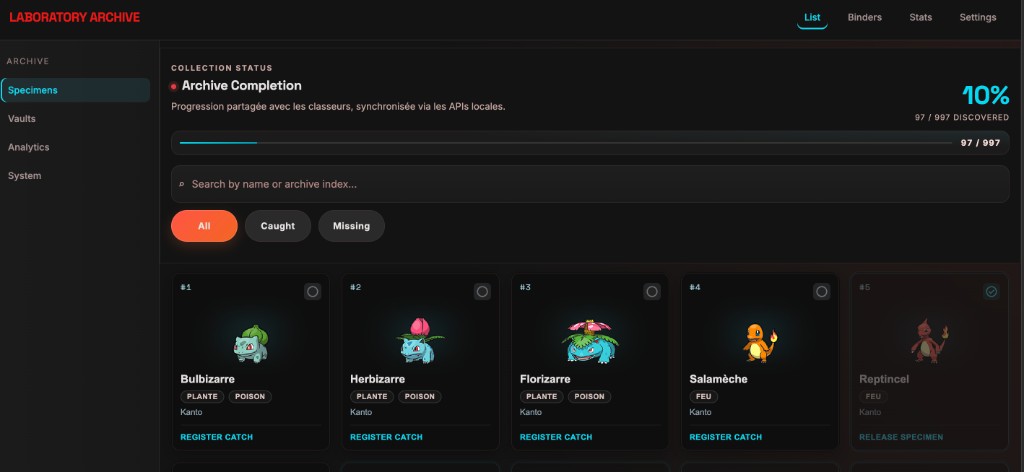
Task: Toggle caught circle on Florizarre card
Action: (x=652, y=292)
